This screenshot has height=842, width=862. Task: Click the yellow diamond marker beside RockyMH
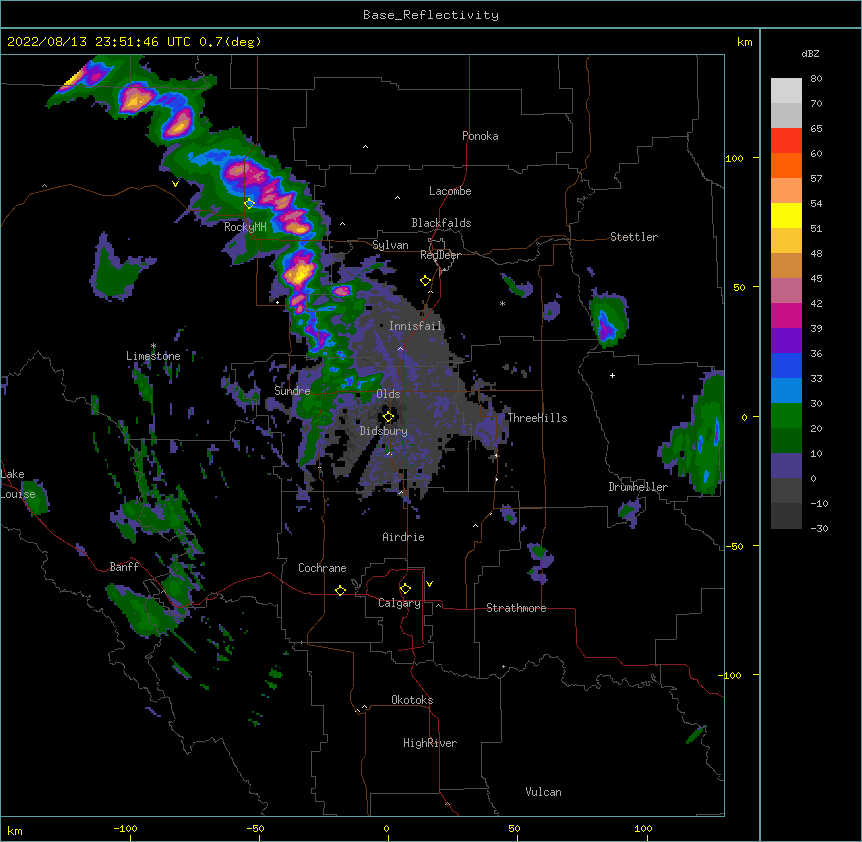coord(249,204)
